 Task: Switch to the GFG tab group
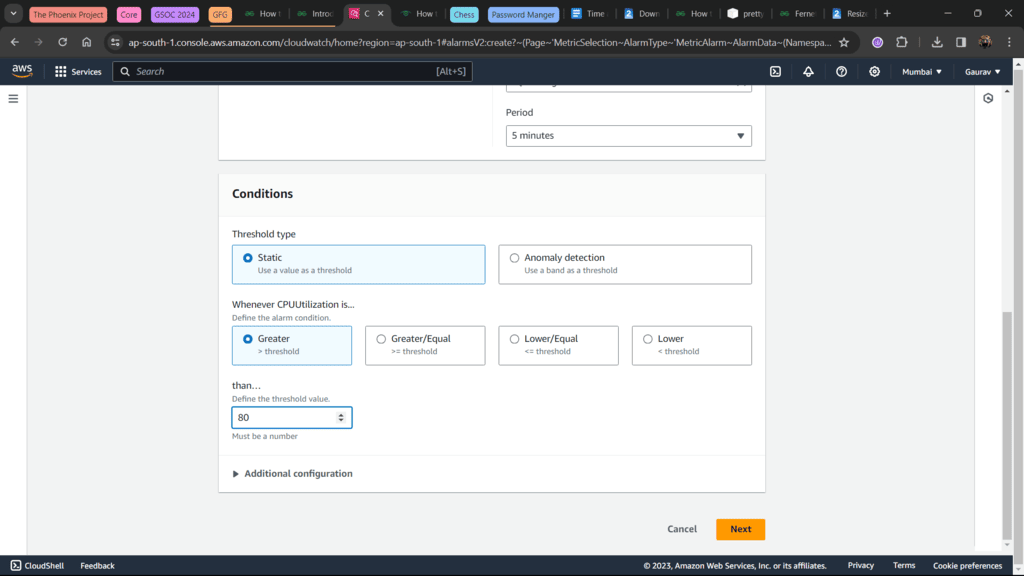pyautogui.click(x=220, y=14)
